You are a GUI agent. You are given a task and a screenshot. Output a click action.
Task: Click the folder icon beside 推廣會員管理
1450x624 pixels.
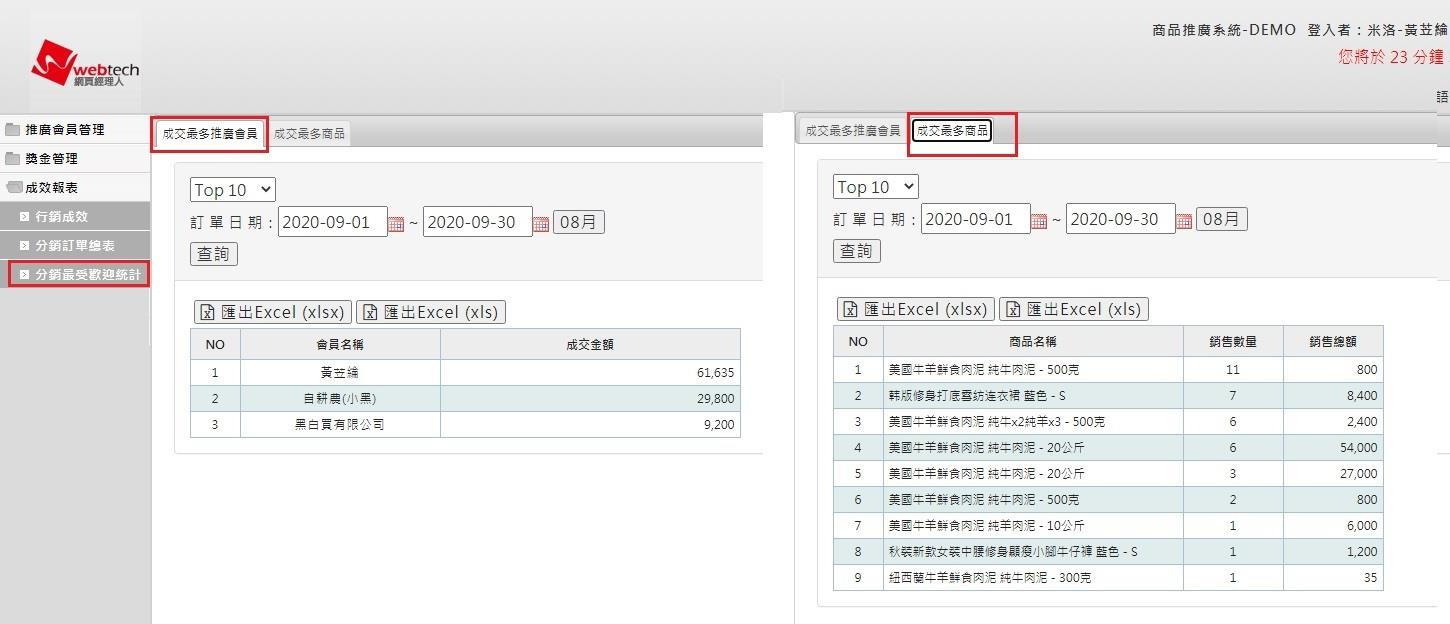(13, 130)
